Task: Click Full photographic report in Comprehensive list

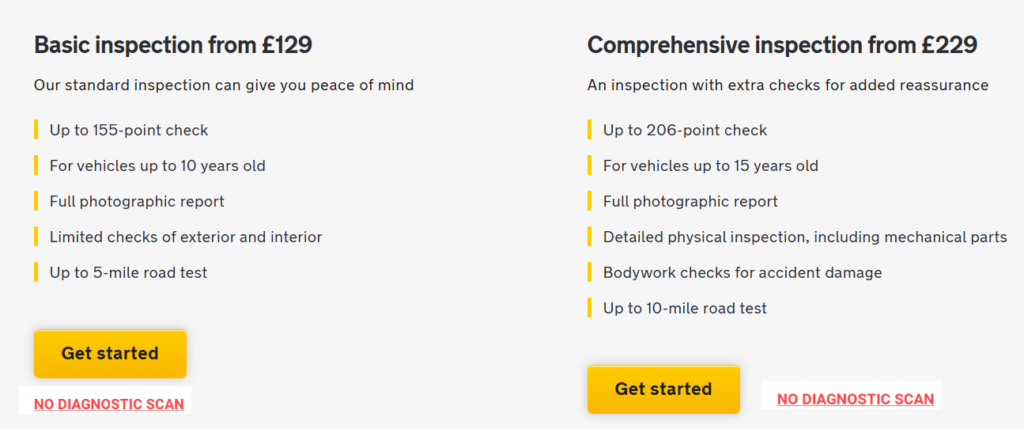Action: pyautogui.click(x=690, y=201)
